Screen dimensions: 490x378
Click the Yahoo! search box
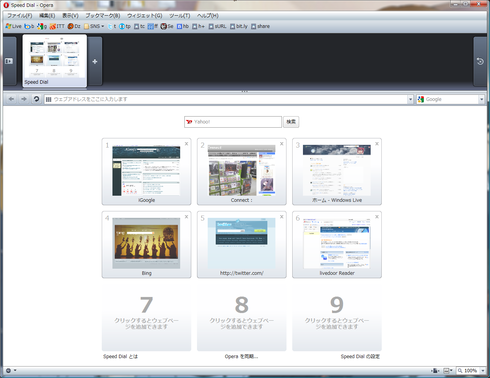coord(233,122)
